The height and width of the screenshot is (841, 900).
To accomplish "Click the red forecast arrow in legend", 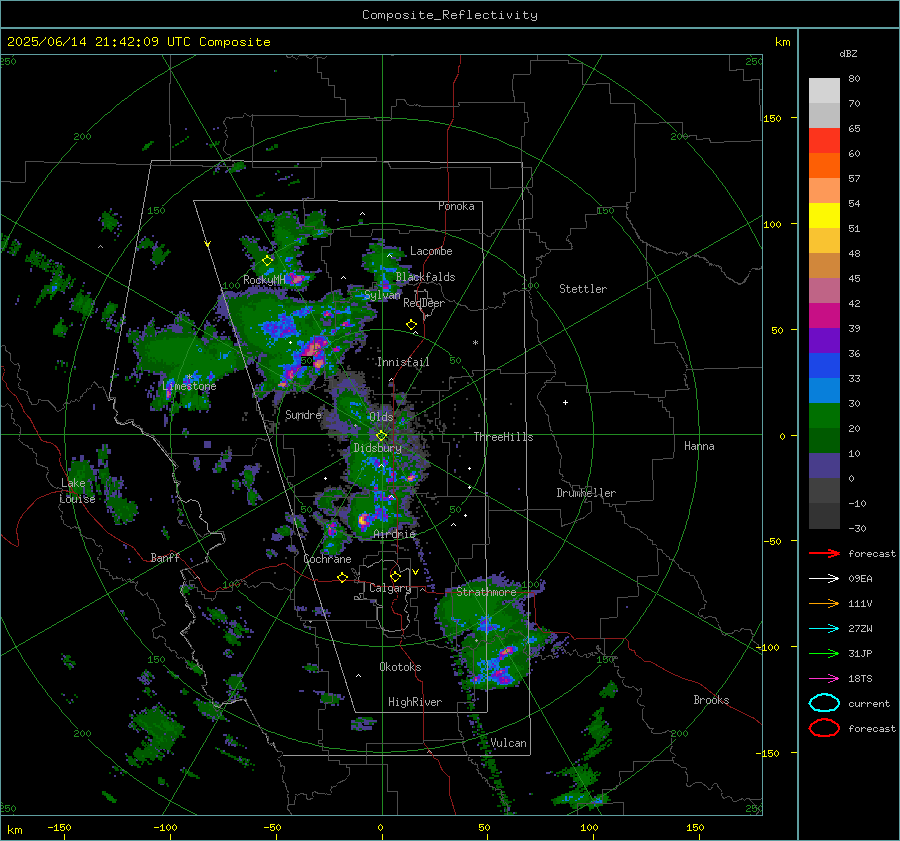I will (x=824, y=553).
